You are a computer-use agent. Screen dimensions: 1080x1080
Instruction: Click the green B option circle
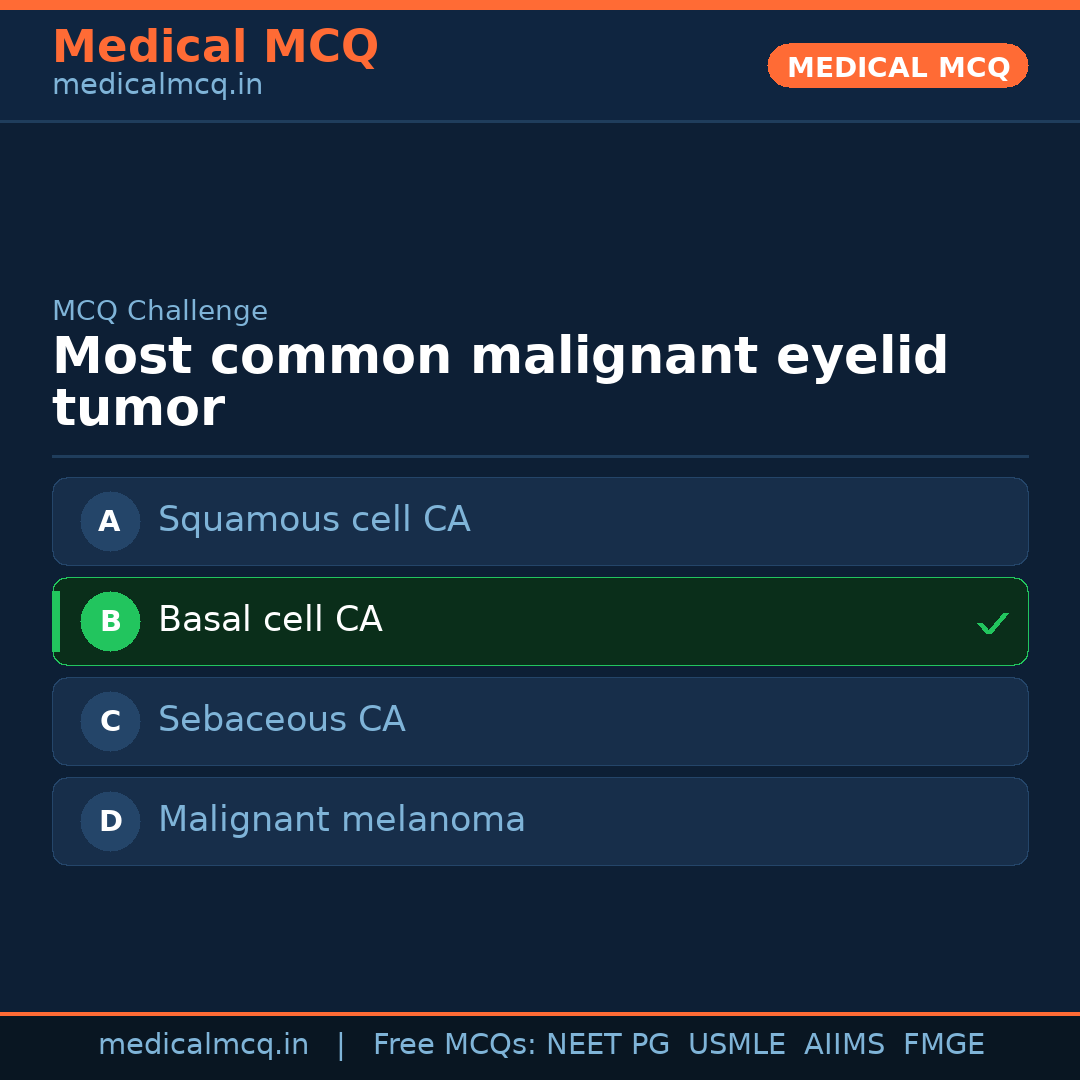(x=110, y=621)
